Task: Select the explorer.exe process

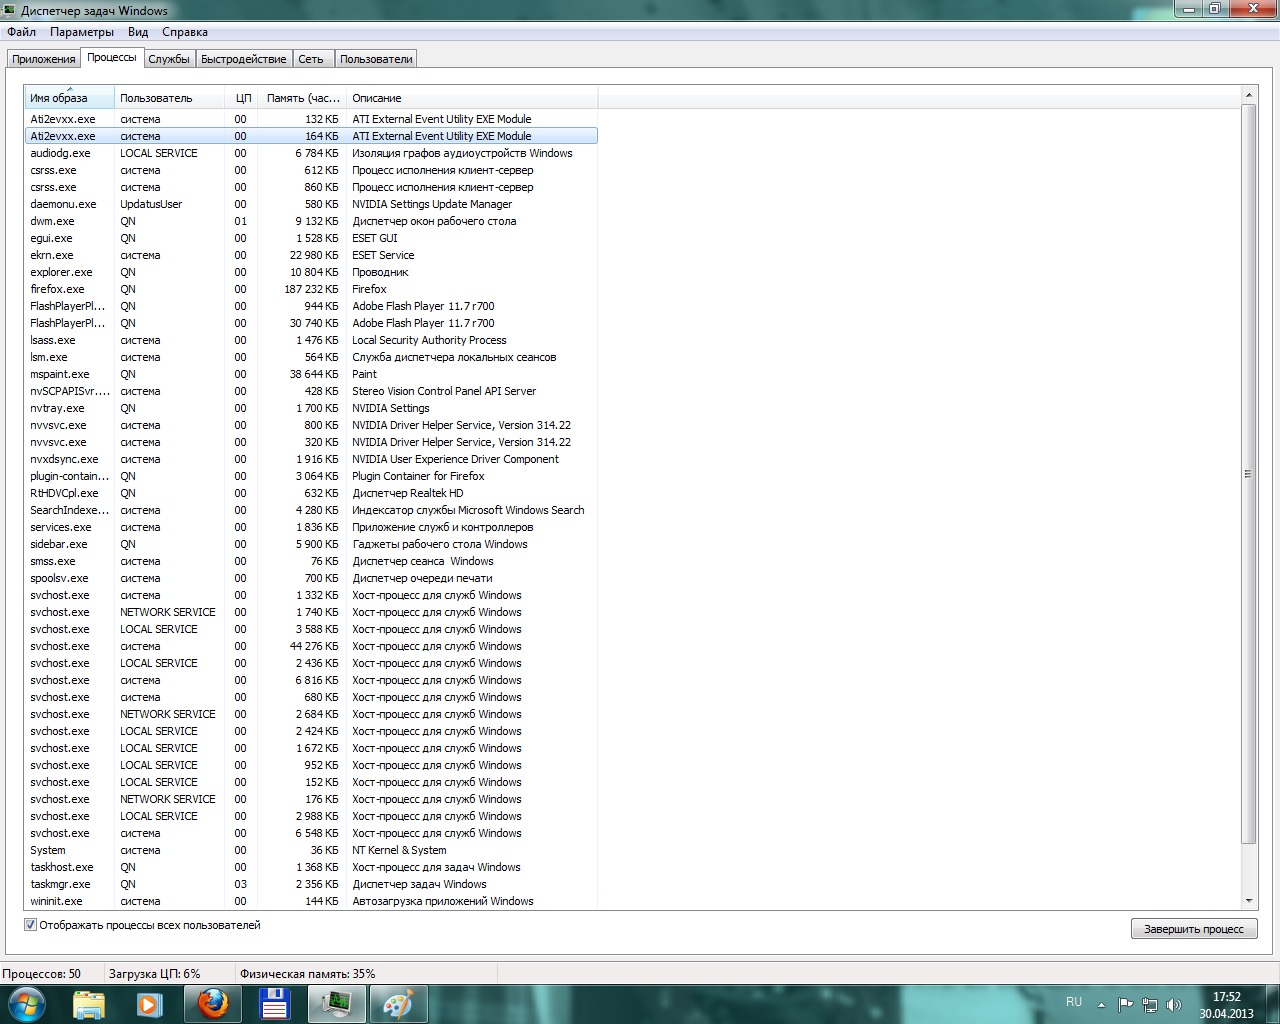Action: 311,272
